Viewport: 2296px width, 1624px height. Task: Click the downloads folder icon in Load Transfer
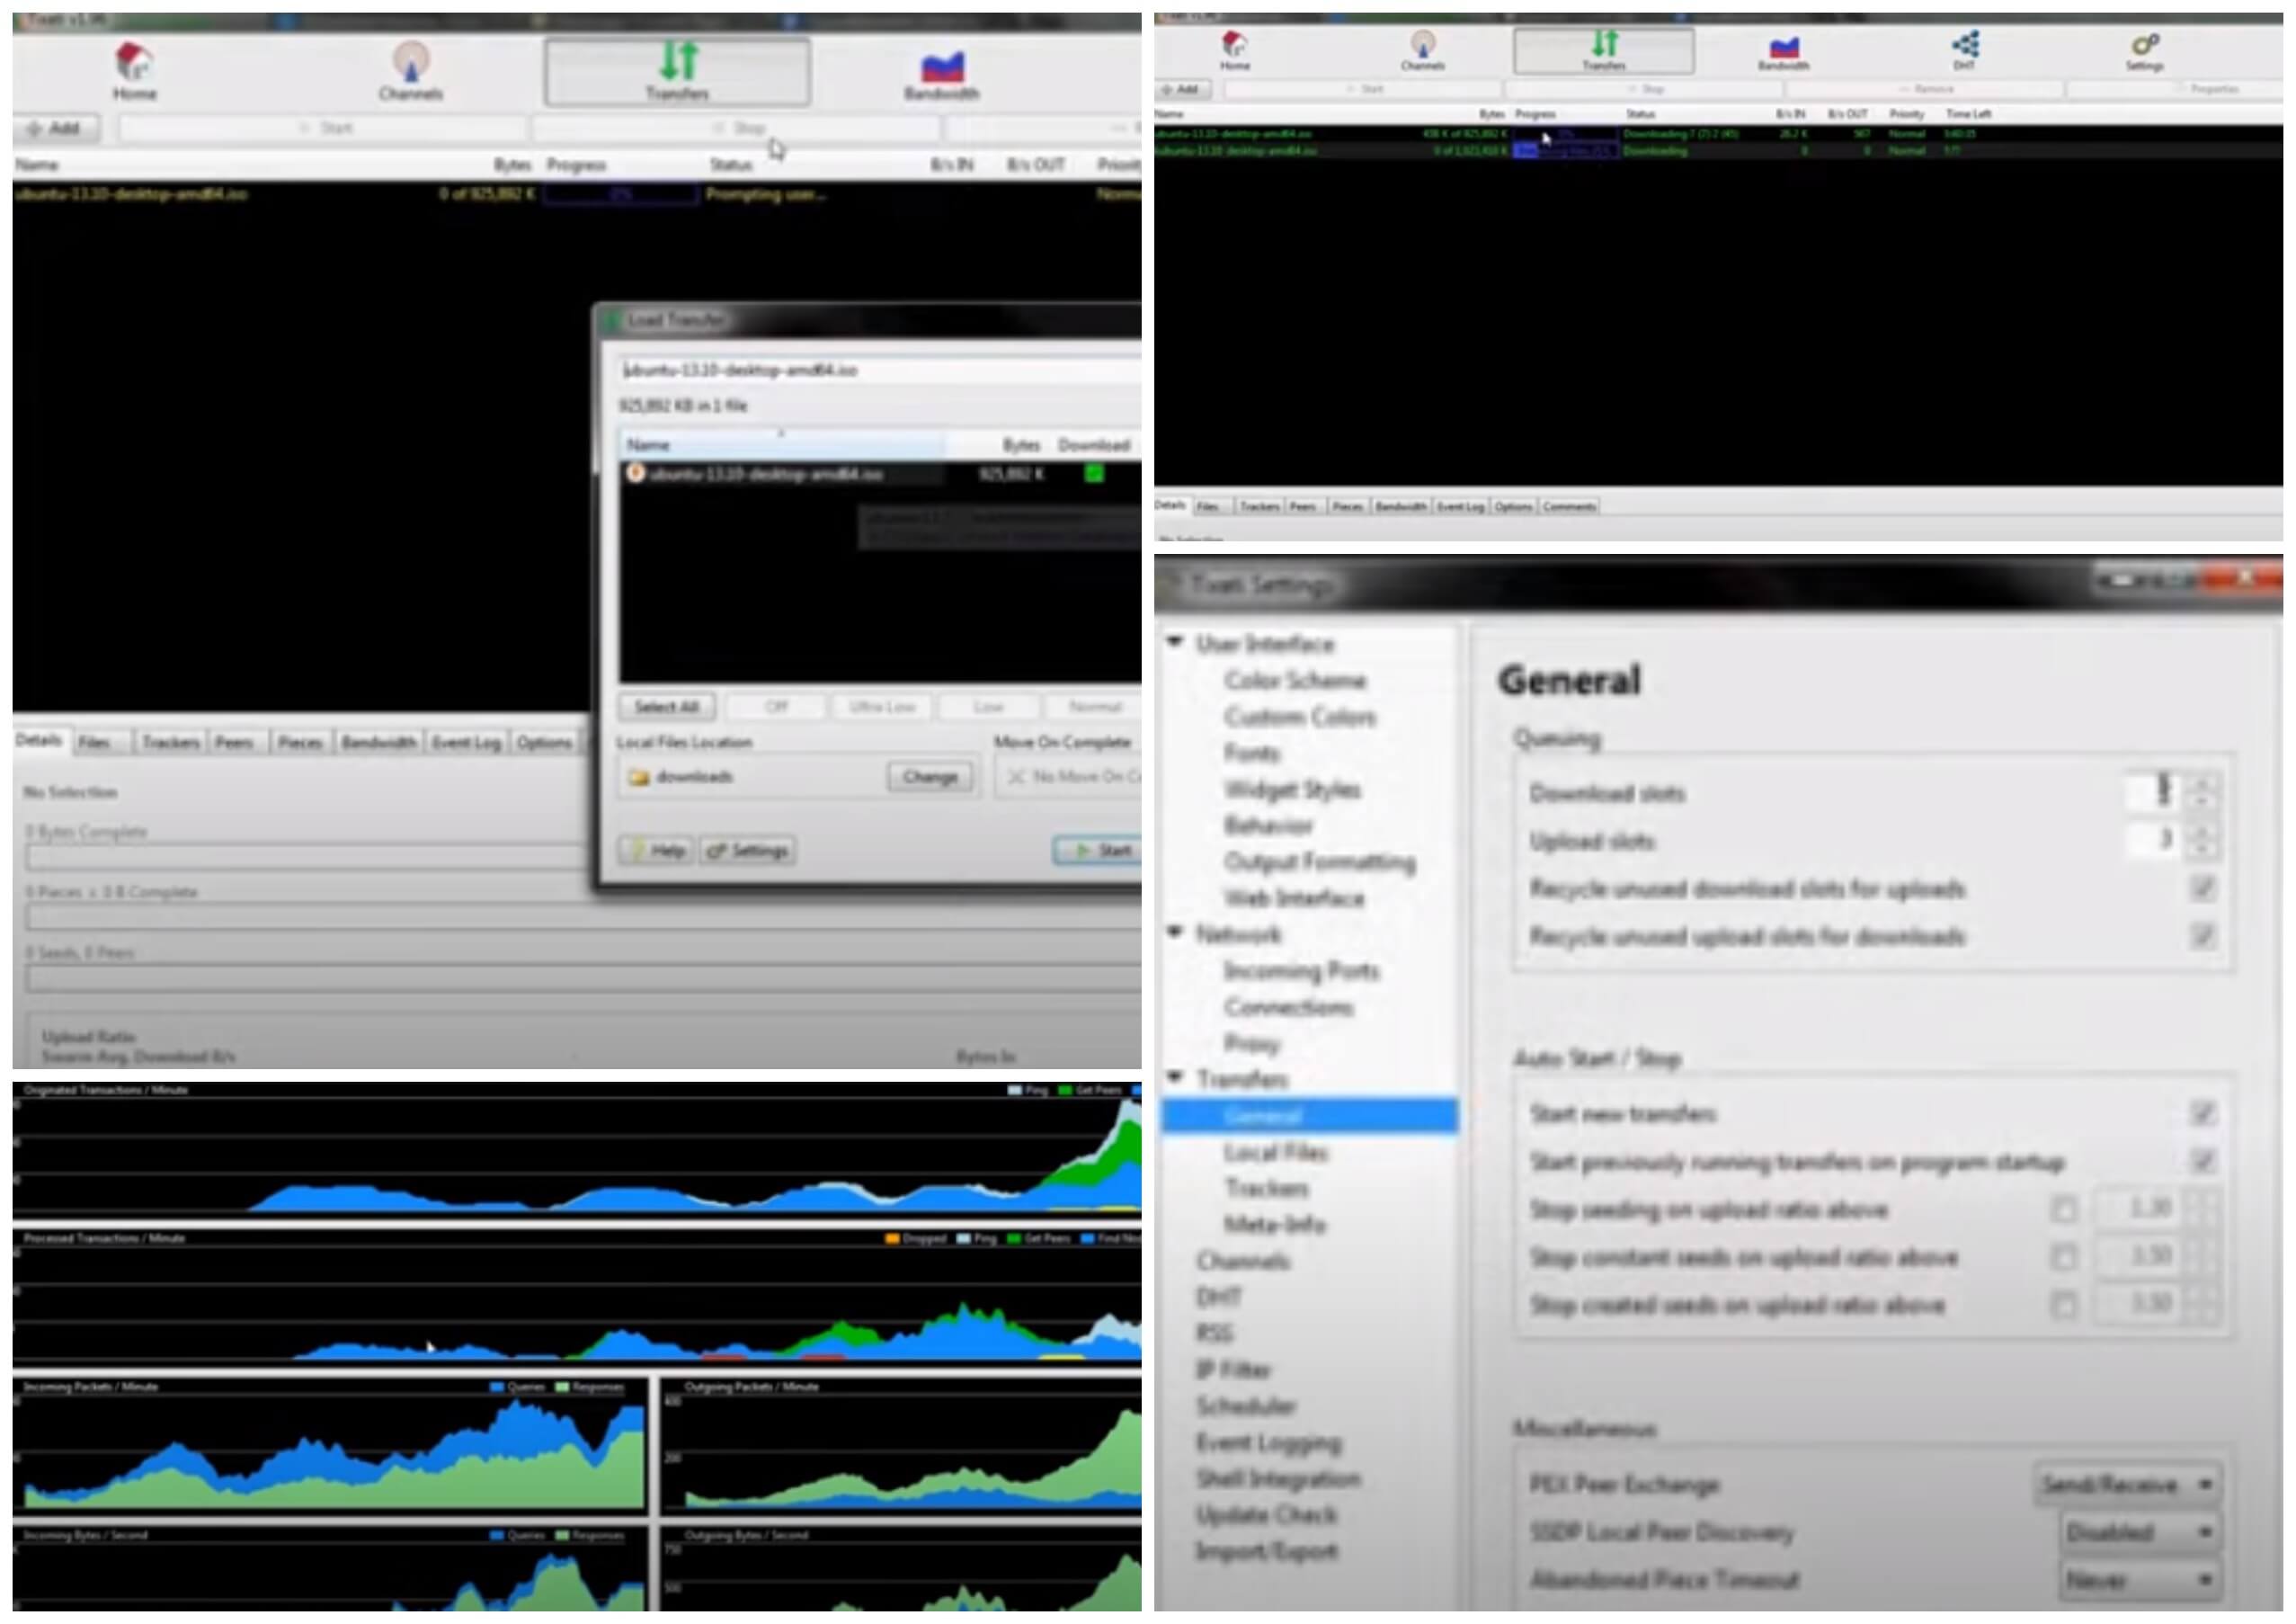click(x=638, y=777)
